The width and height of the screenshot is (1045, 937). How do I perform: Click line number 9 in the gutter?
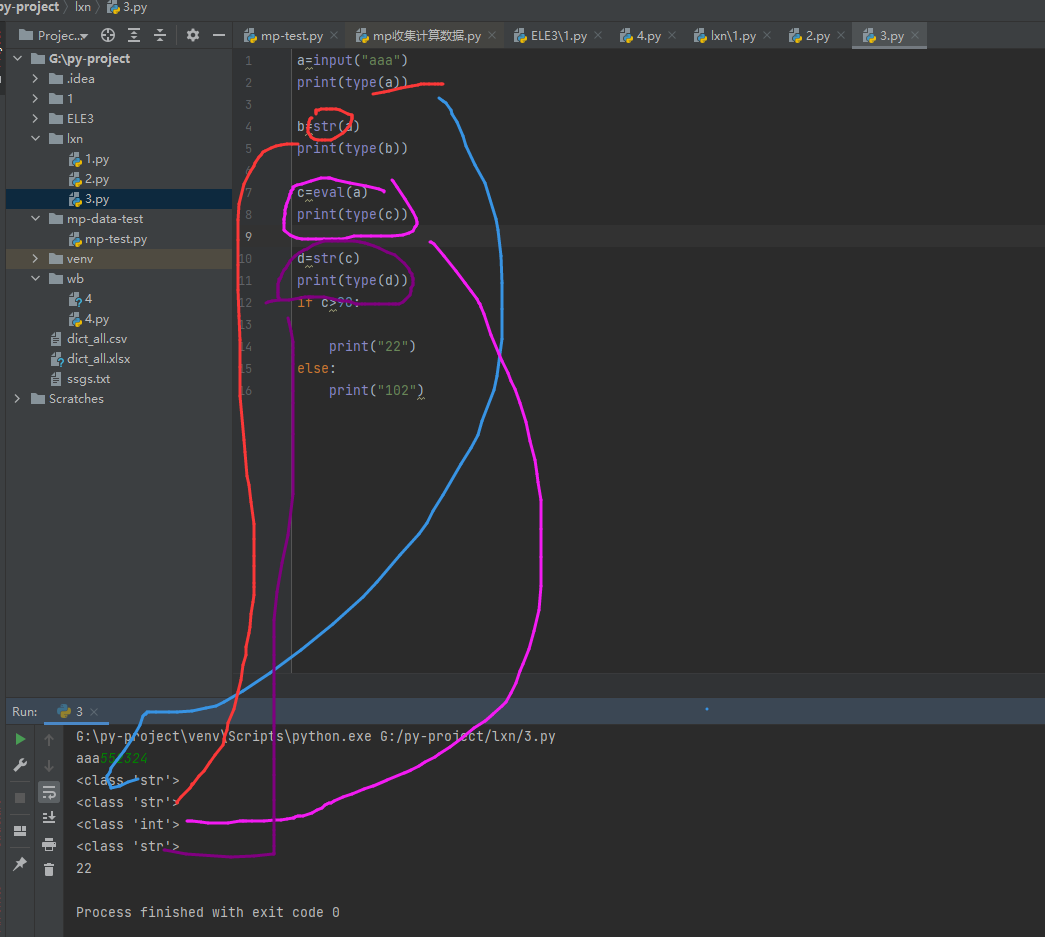click(248, 236)
